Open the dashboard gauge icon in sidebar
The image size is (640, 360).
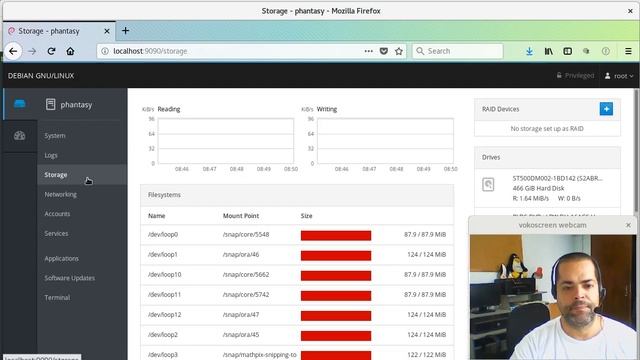click(20, 136)
